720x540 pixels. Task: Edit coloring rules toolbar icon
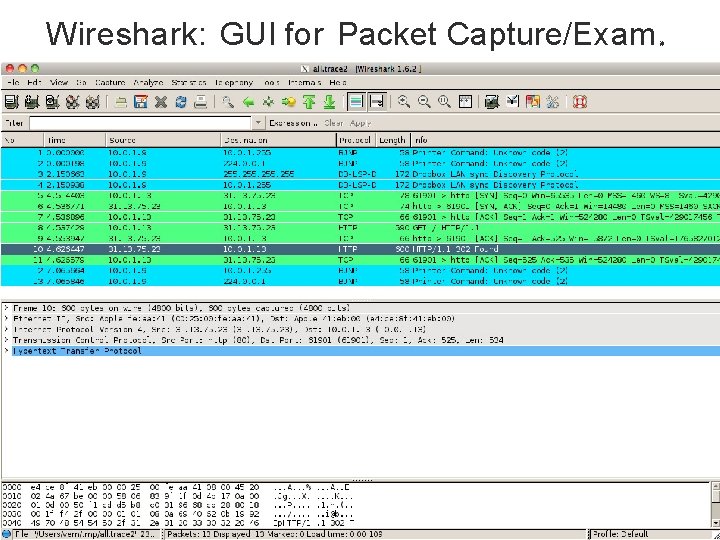(533, 101)
